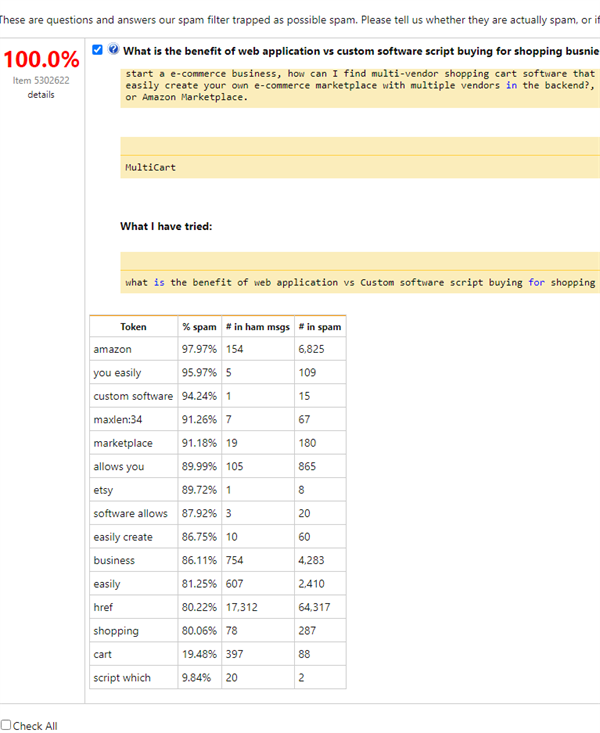Screen dimensions: 600x733
Task: Click the # in spam column header
Action: [x=320, y=327]
